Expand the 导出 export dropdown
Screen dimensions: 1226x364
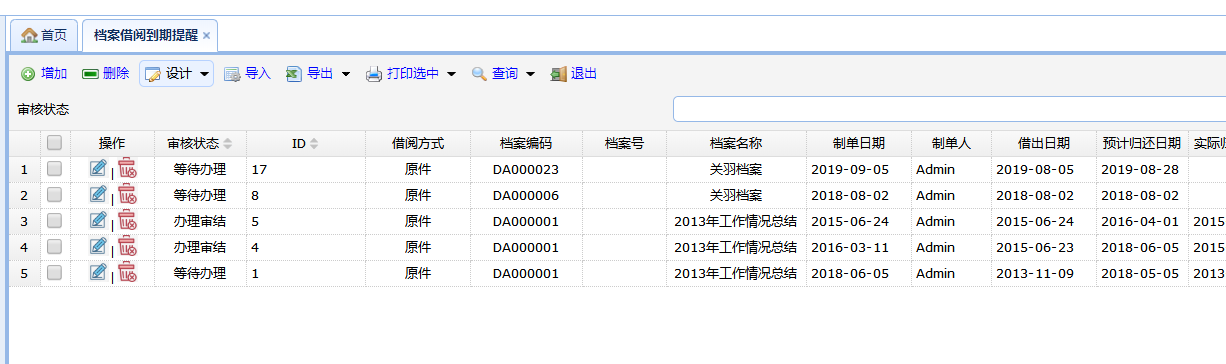(x=318, y=74)
